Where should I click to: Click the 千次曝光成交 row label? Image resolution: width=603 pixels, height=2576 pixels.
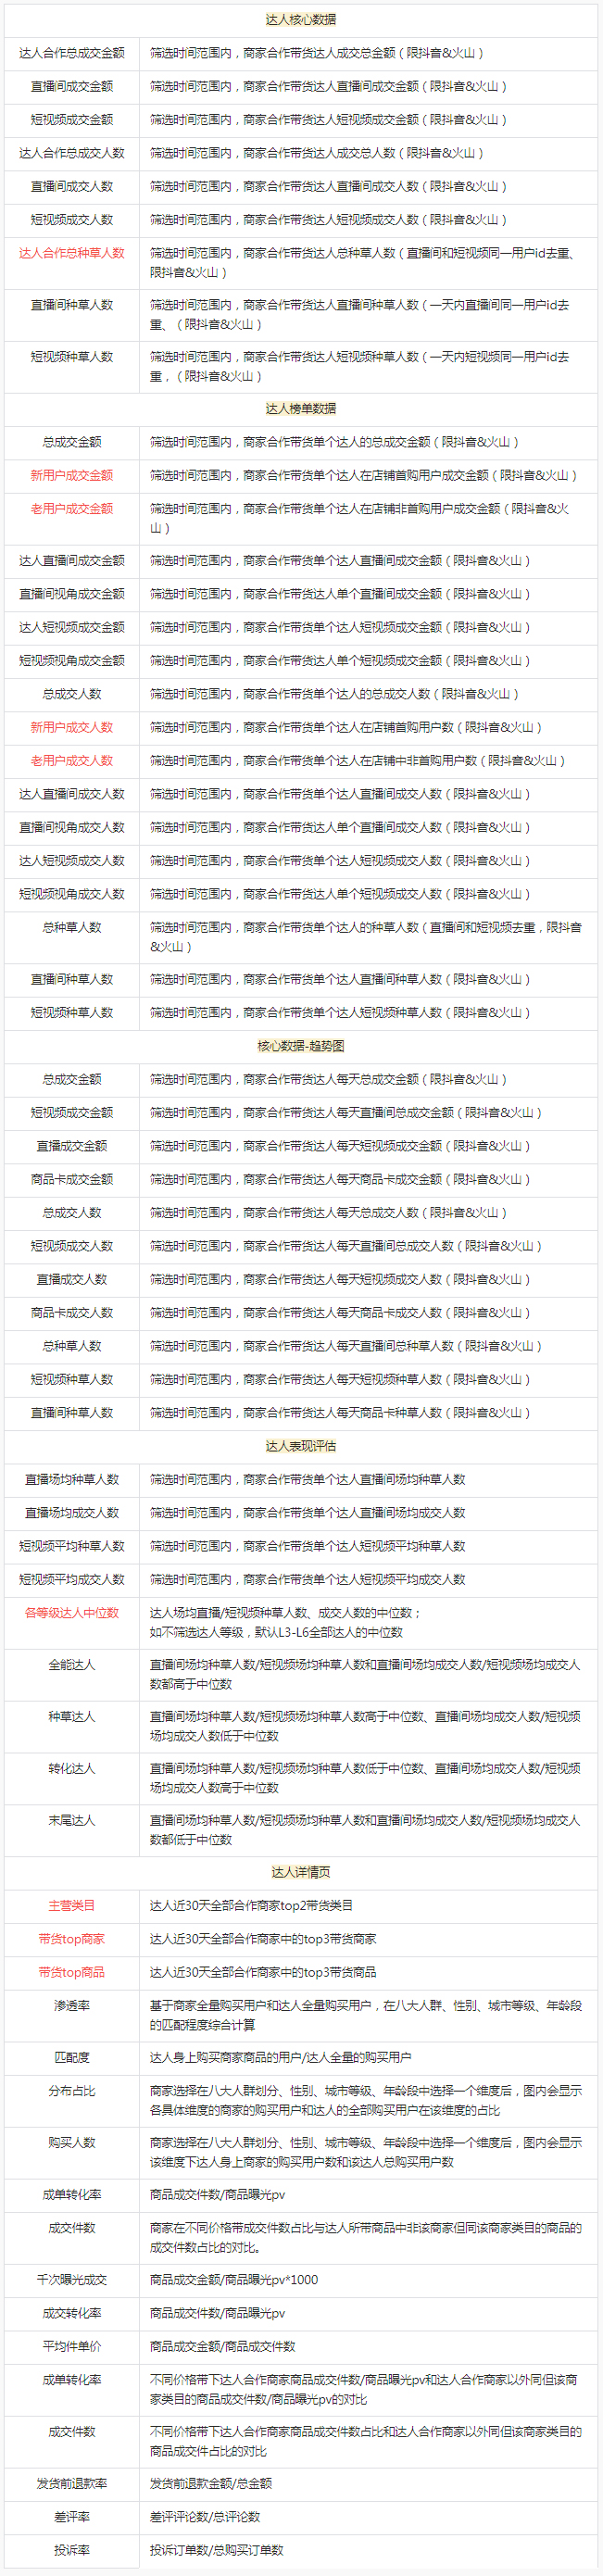point(72,2280)
